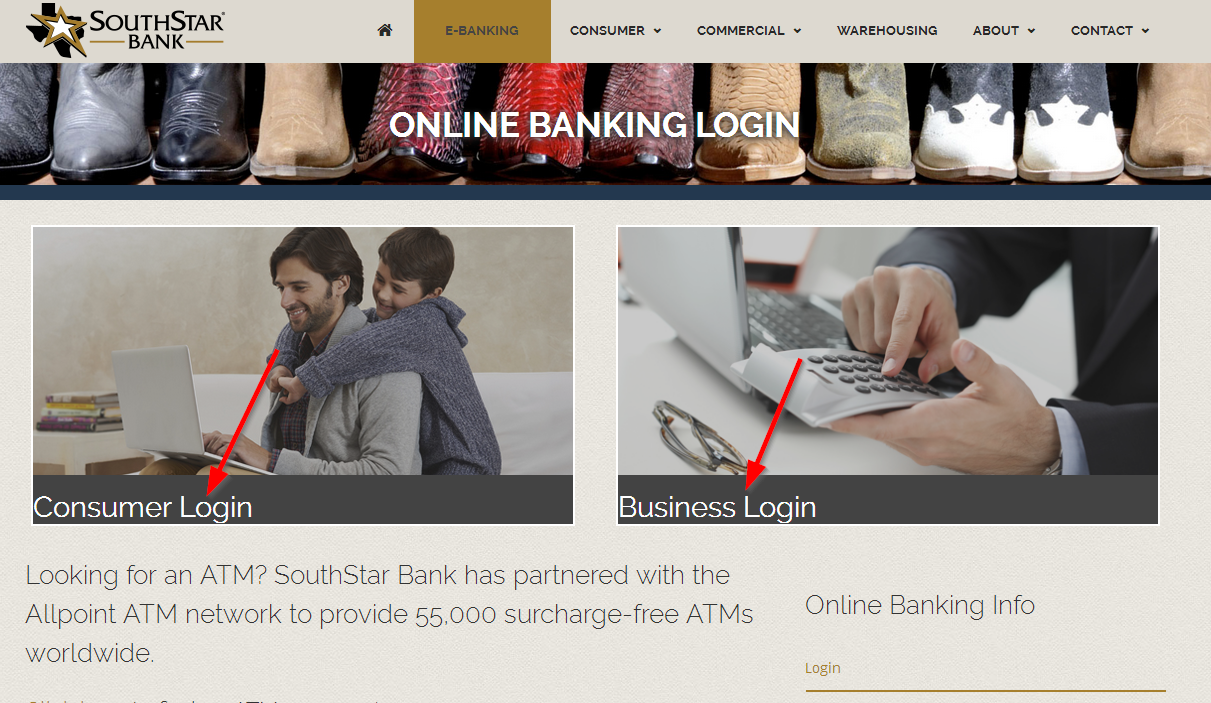The image size is (1211, 703).
Task: Click the Online Banking Info heading
Action: tap(920, 605)
